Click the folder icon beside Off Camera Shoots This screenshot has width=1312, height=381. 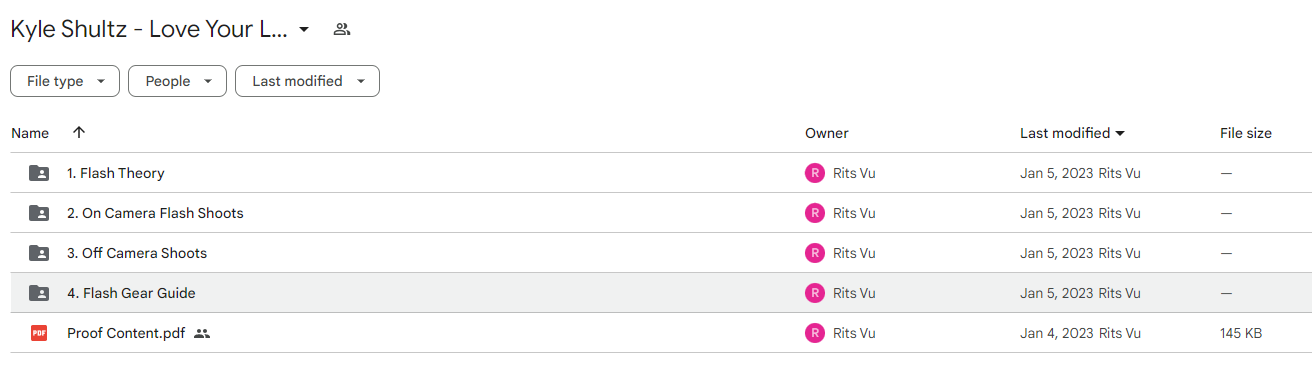click(39, 253)
